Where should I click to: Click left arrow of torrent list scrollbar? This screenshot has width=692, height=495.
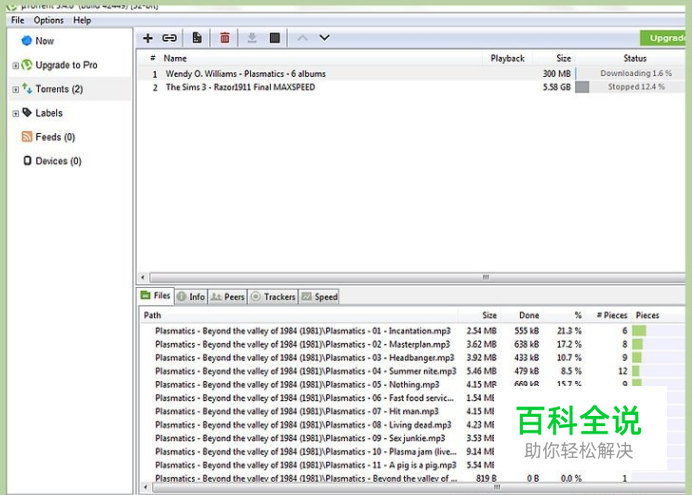click(x=143, y=278)
